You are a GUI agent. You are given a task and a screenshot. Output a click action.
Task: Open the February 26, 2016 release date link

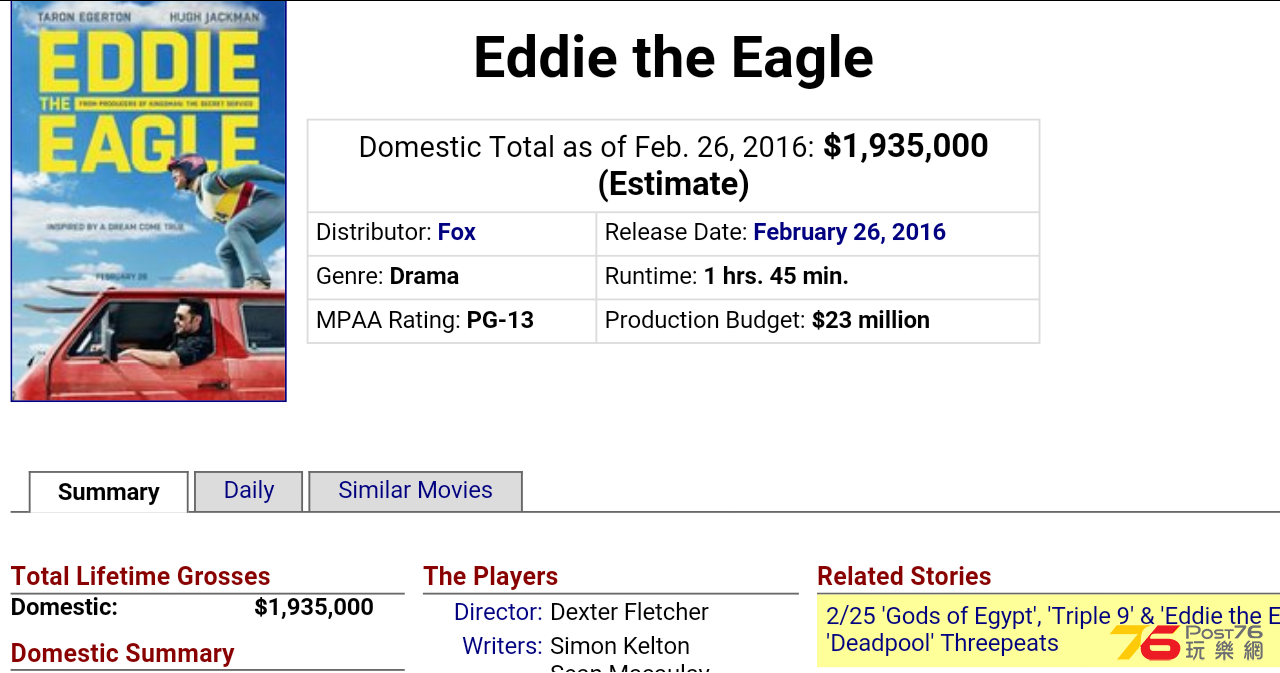[x=849, y=232]
